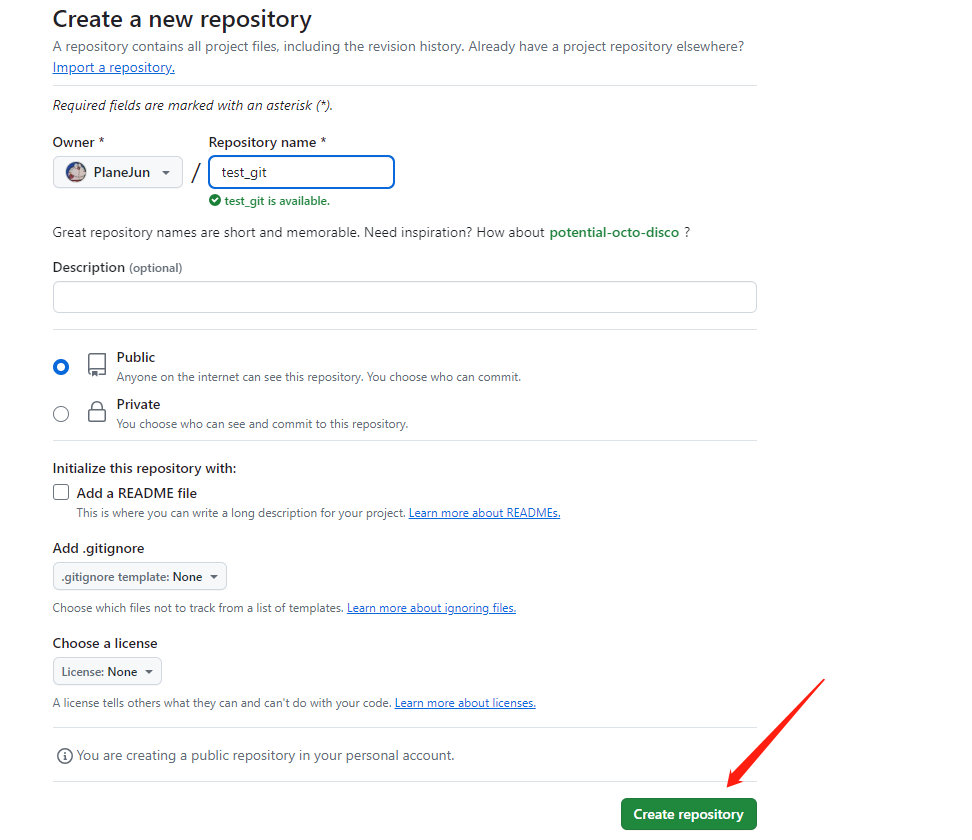
Task: Click the Create repository button
Action: coord(688,814)
